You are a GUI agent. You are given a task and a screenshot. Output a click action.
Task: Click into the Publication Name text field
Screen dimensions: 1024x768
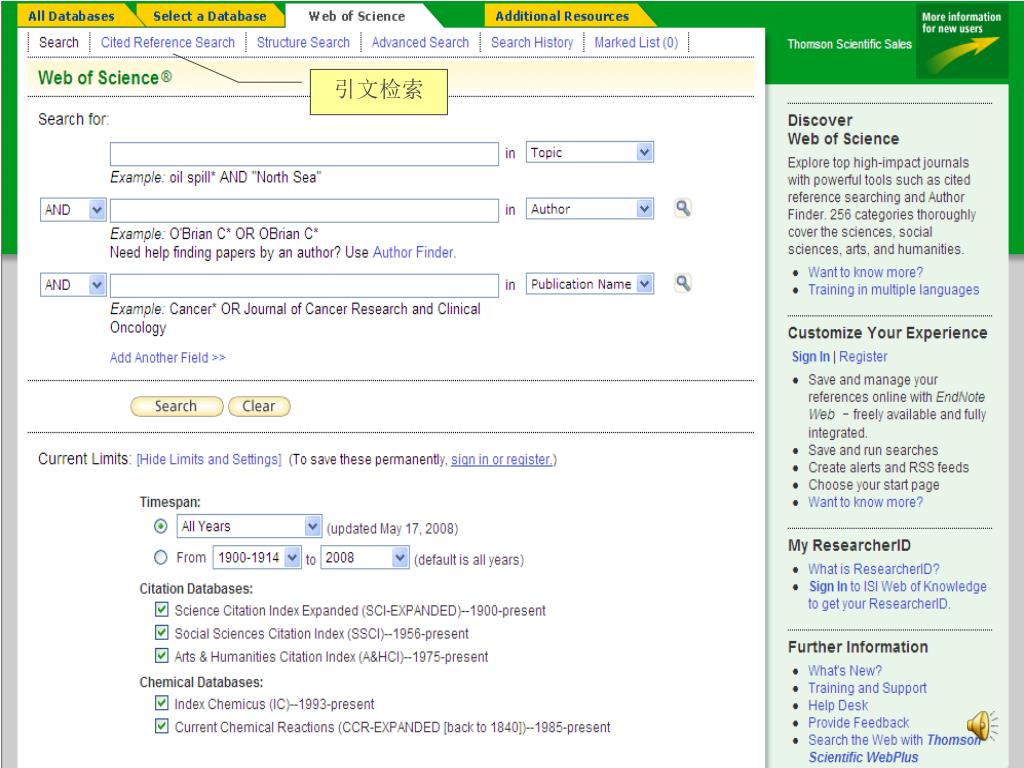point(304,285)
